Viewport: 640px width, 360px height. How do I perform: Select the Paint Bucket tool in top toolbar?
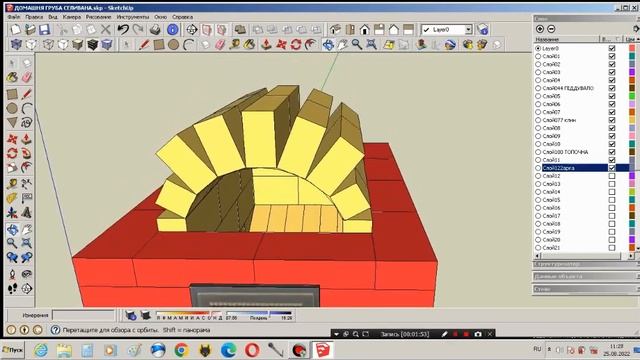click(x=249, y=44)
